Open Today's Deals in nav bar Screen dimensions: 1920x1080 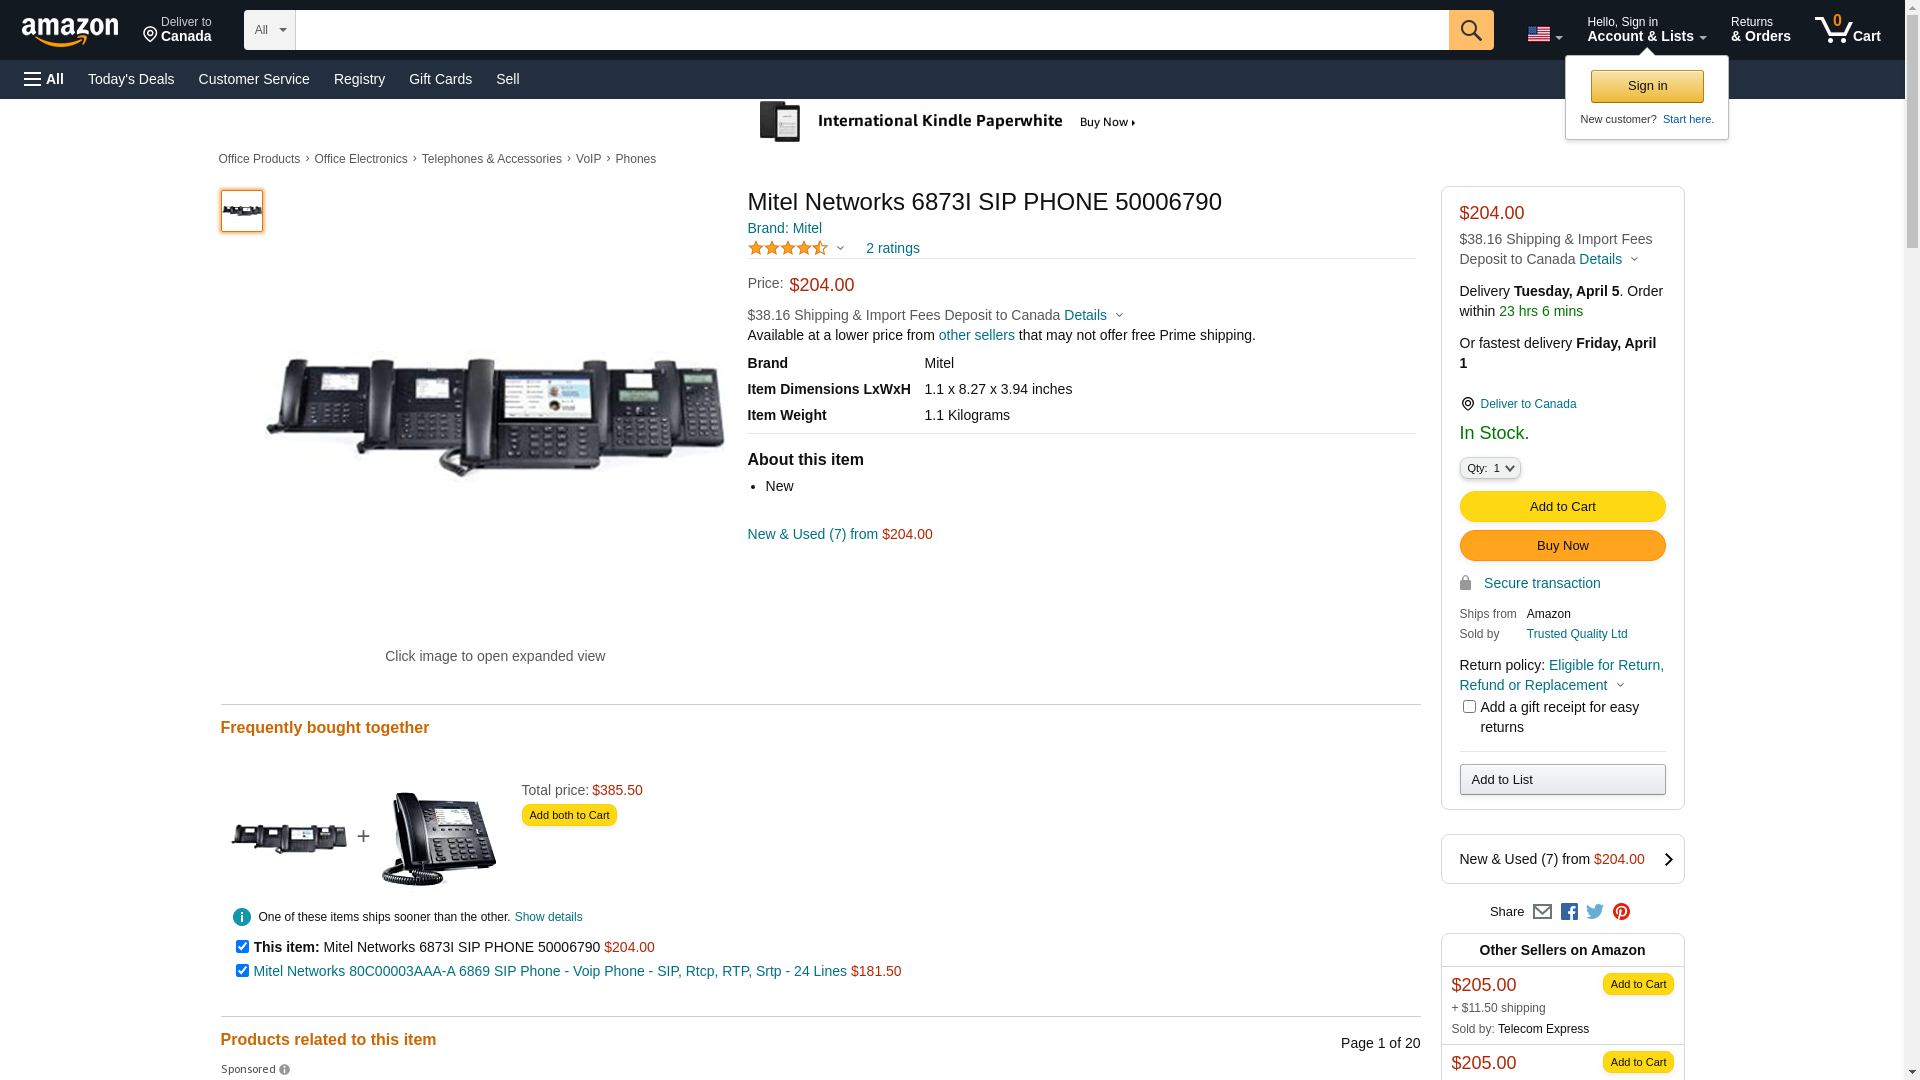pyautogui.click(x=131, y=79)
